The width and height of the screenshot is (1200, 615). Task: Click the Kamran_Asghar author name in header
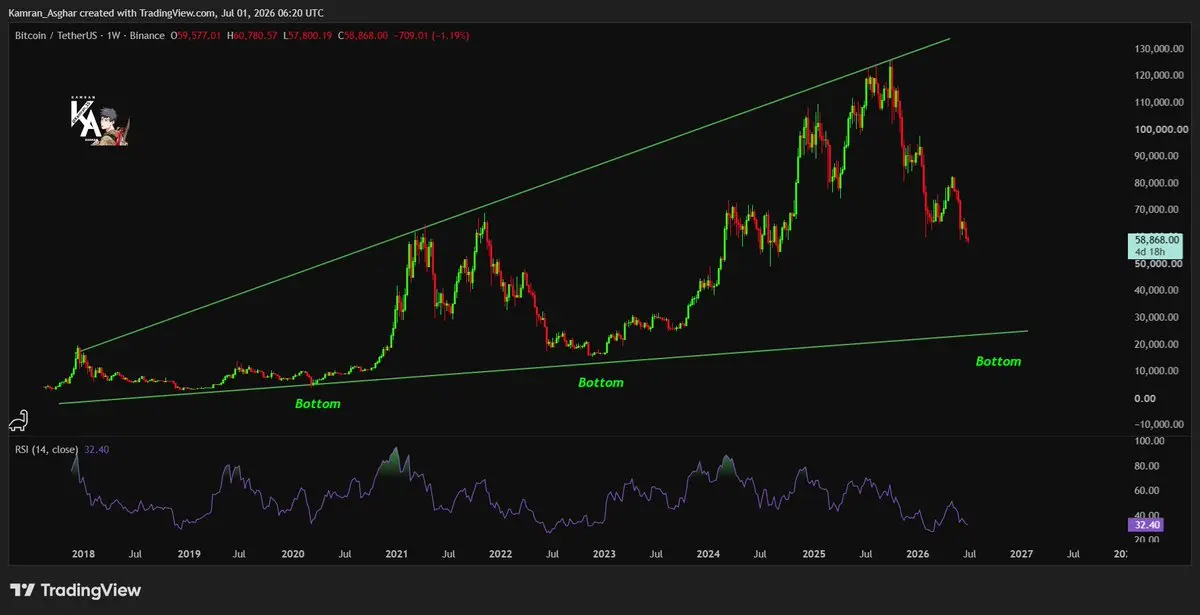coord(42,12)
